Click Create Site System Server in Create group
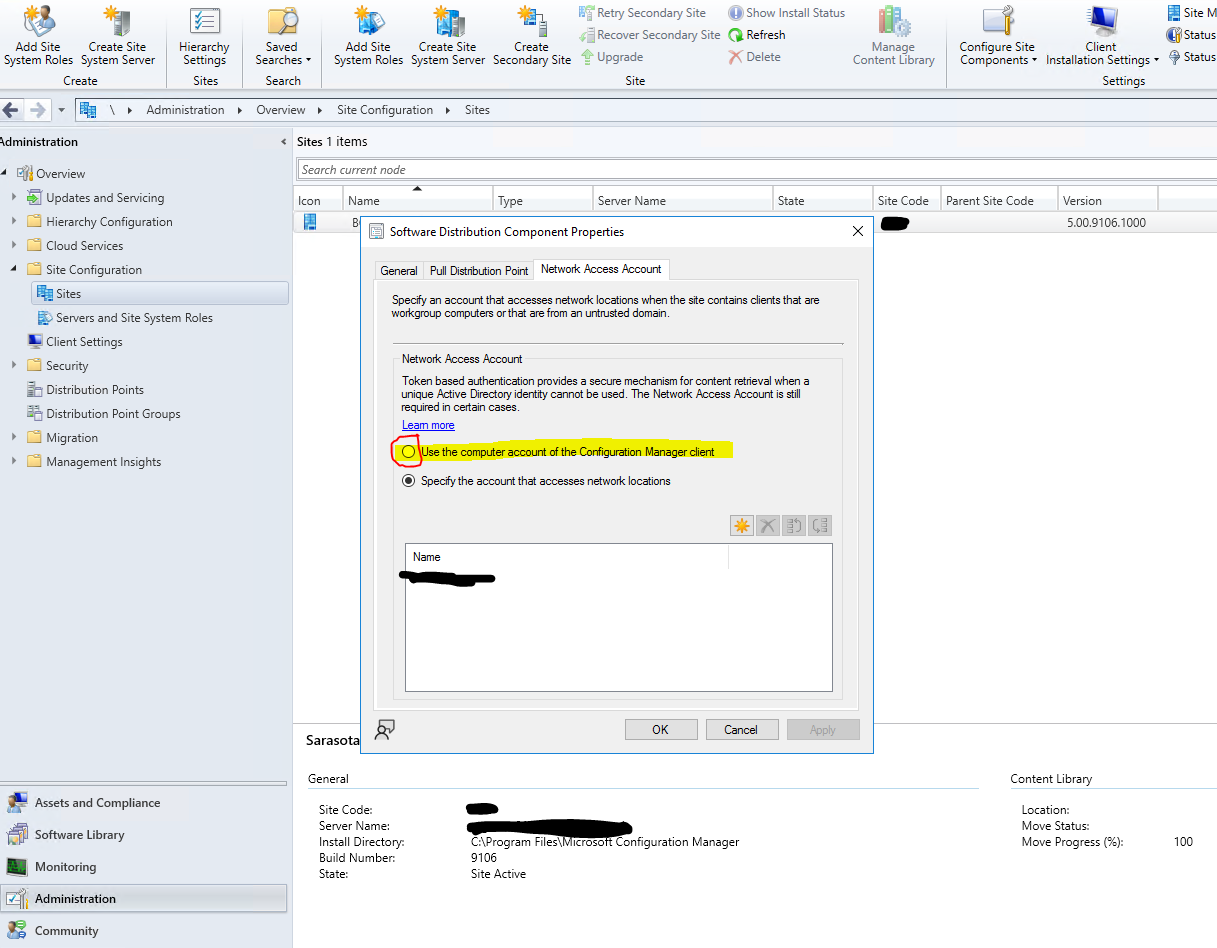 [118, 35]
